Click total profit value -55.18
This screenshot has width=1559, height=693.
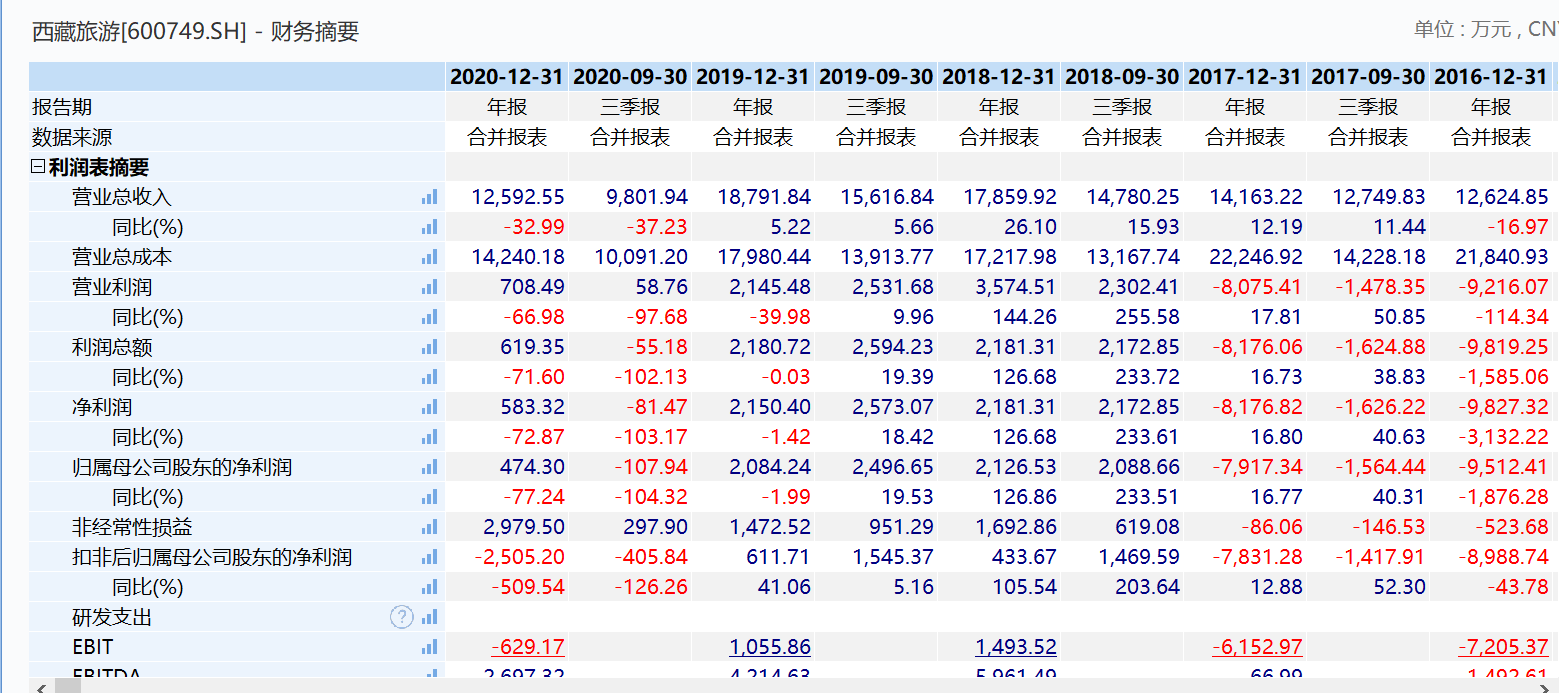657,347
